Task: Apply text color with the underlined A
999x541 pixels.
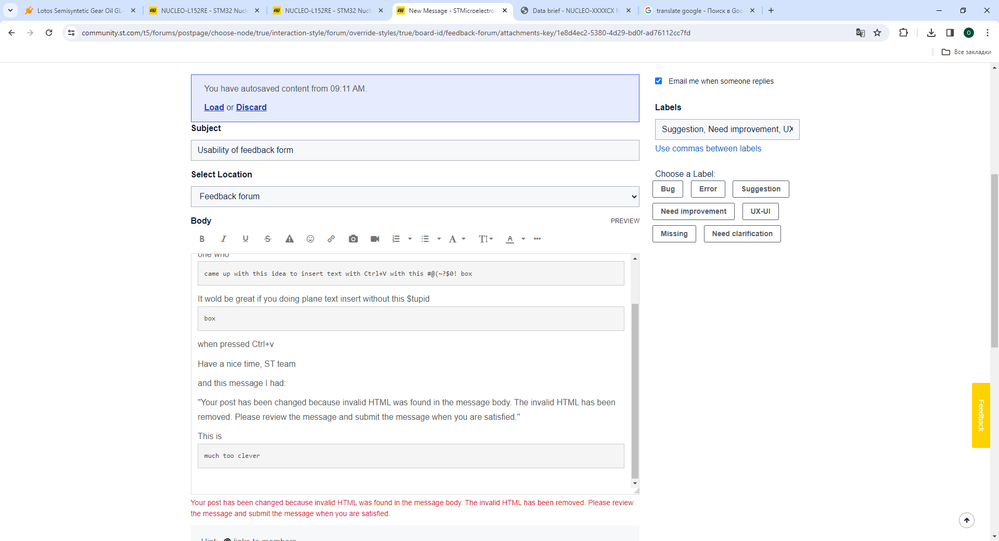Action: point(510,239)
